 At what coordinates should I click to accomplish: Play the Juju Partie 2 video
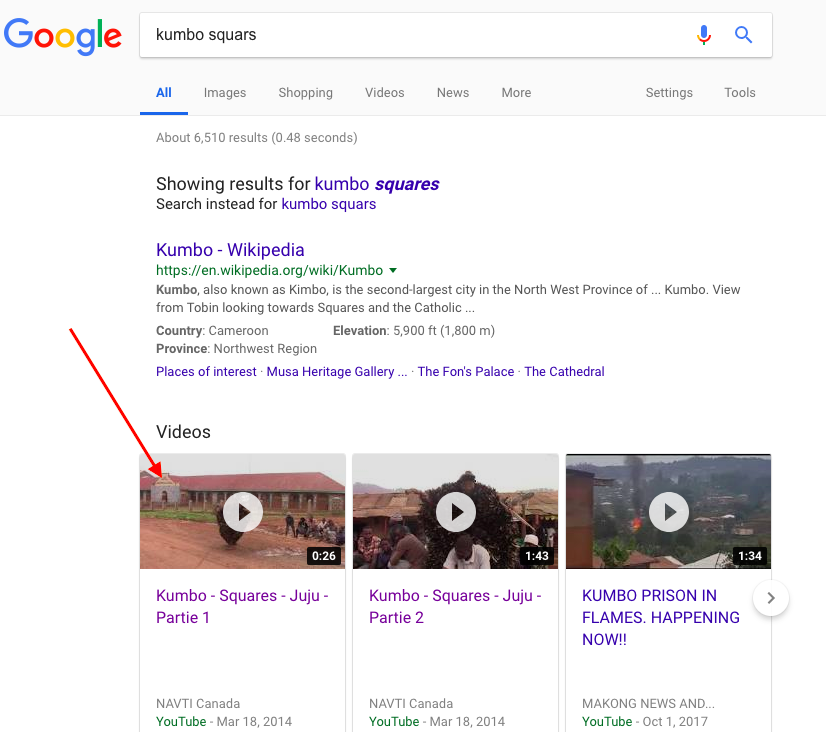456,512
